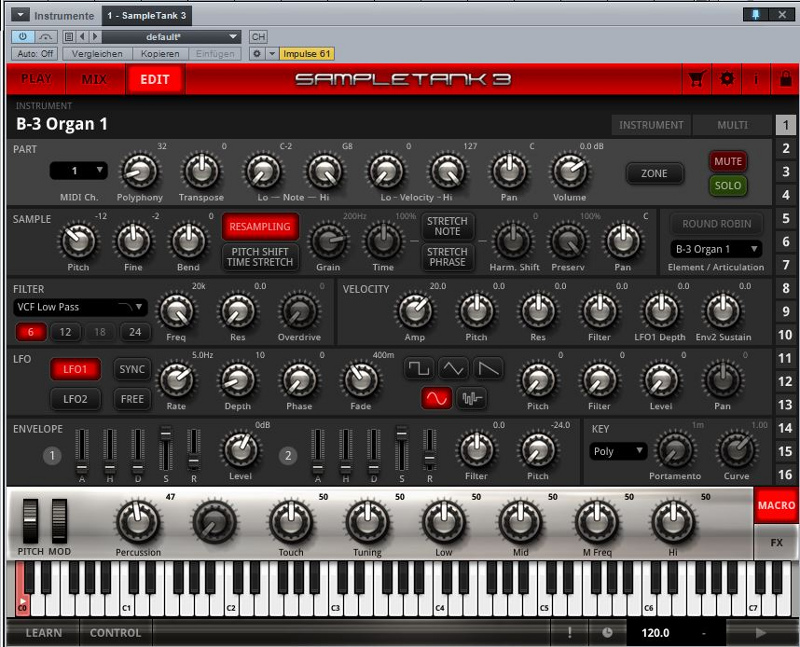Image resolution: width=800 pixels, height=647 pixels.
Task: Toggle Stretch Phrase
Action: (447, 257)
